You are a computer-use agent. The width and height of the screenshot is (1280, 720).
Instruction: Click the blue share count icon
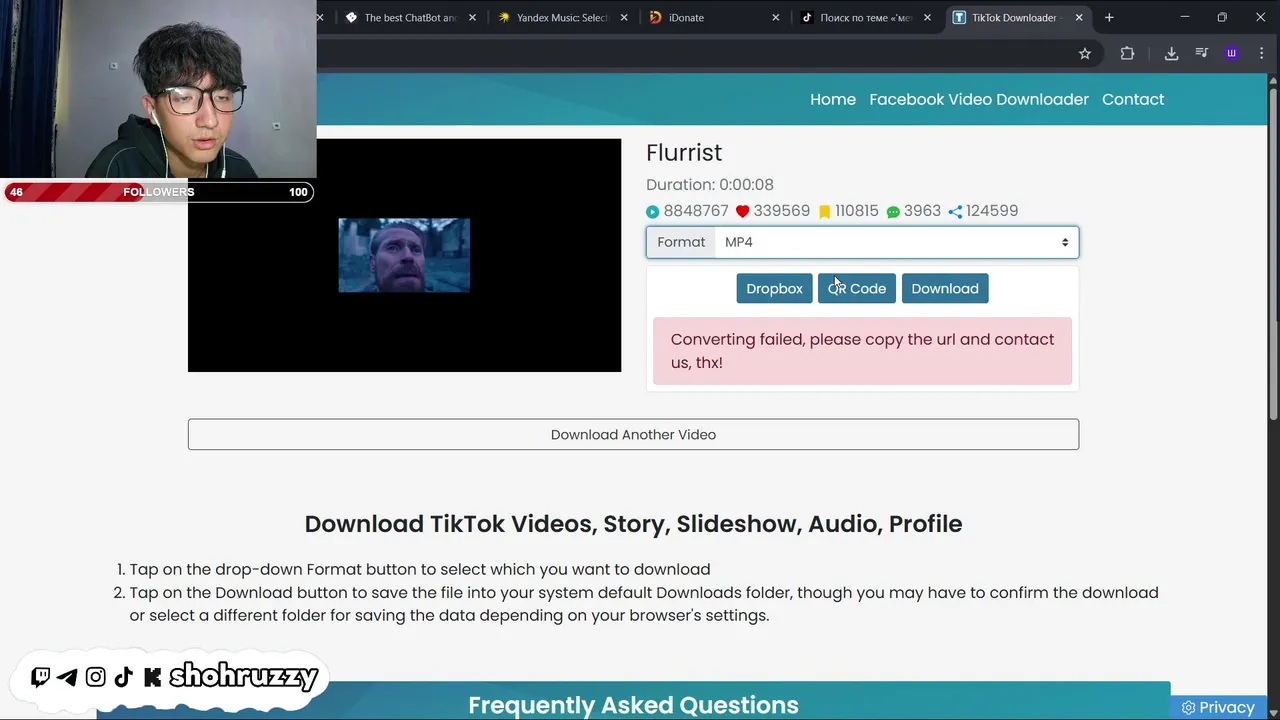(955, 212)
